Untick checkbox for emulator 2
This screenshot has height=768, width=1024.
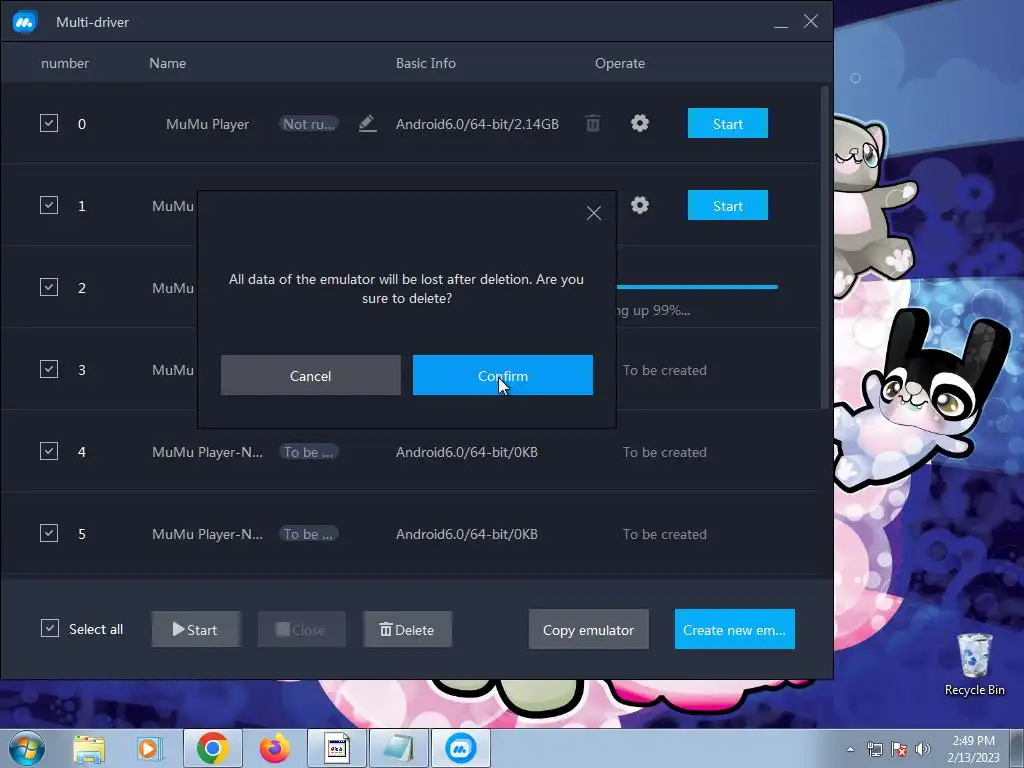pyautogui.click(x=49, y=287)
